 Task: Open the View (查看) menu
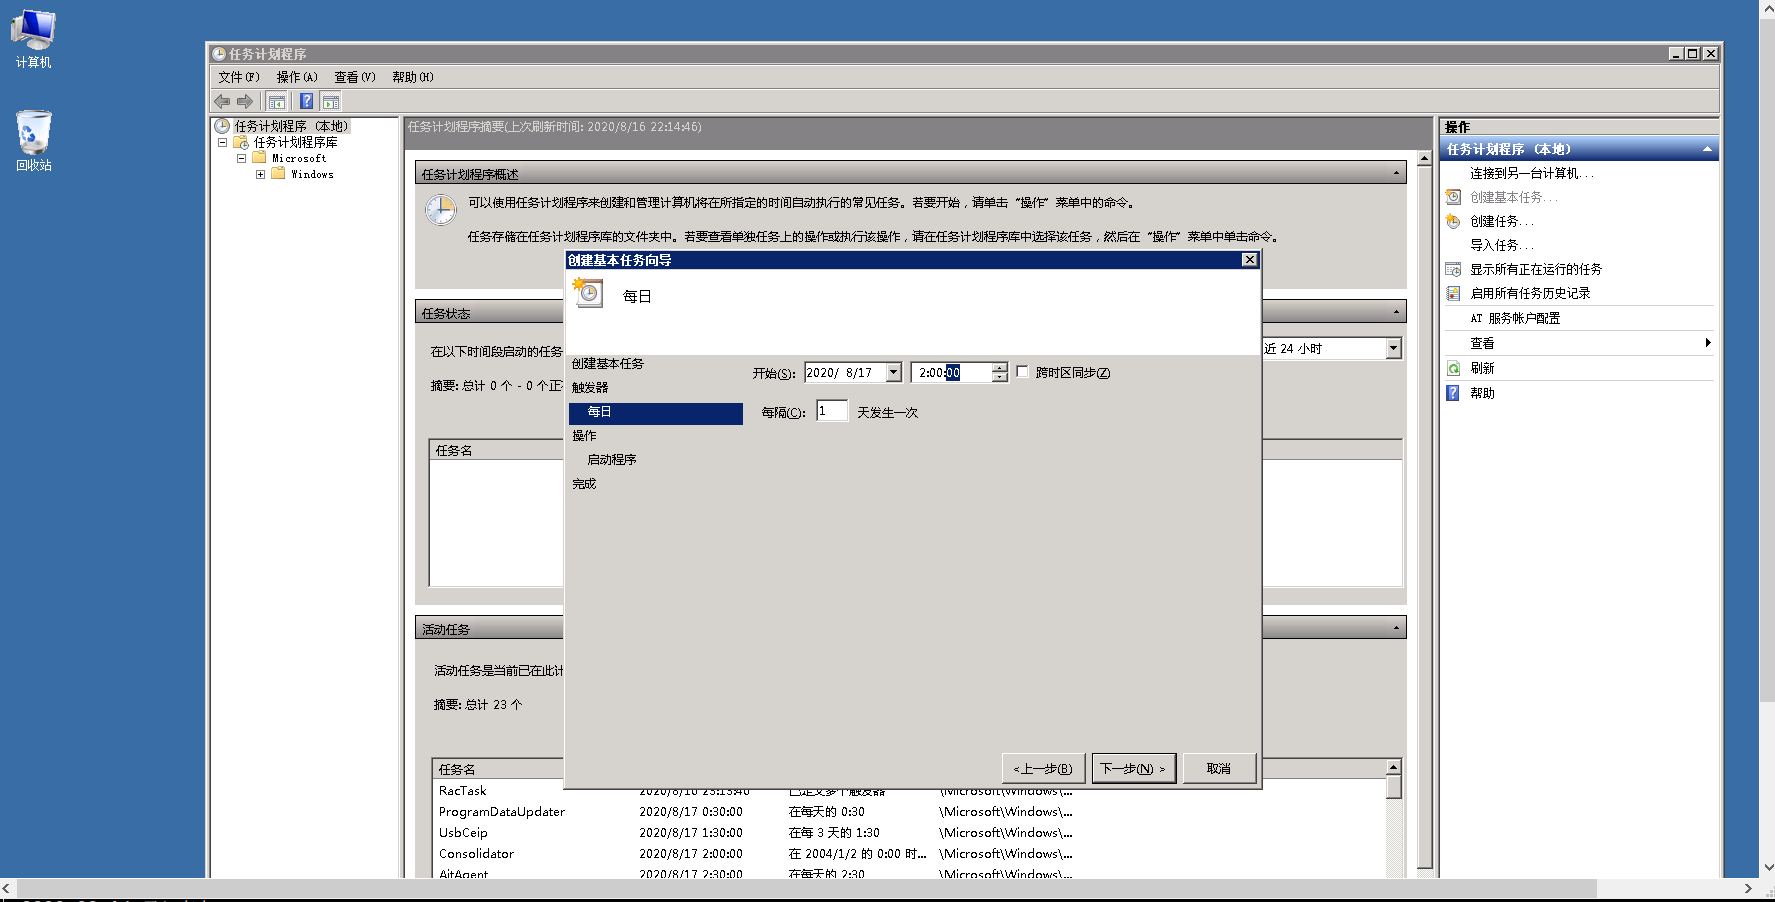tap(355, 77)
